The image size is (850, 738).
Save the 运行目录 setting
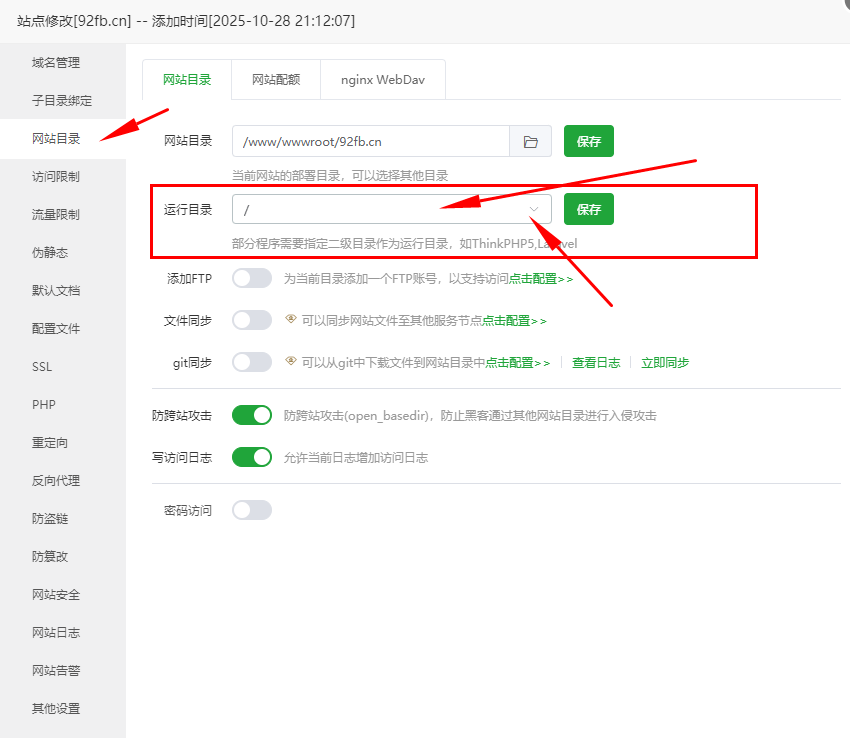point(588,209)
